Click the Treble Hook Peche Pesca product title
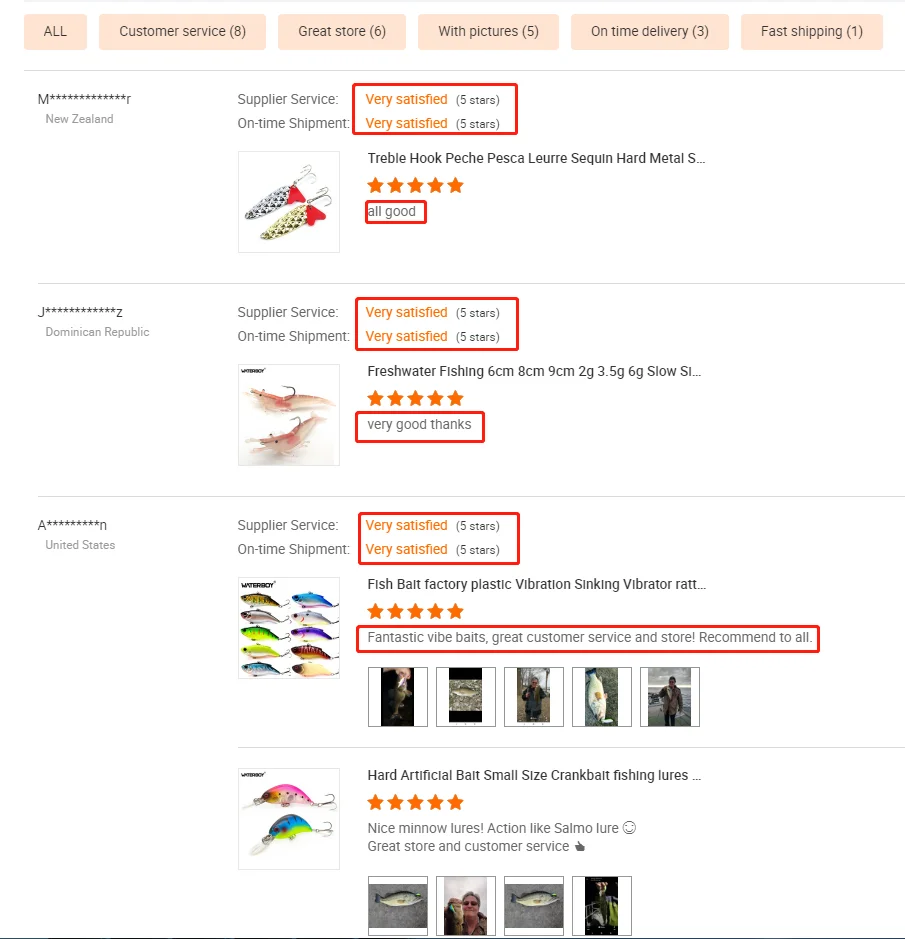This screenshot has height=939, width=905. 536,158
